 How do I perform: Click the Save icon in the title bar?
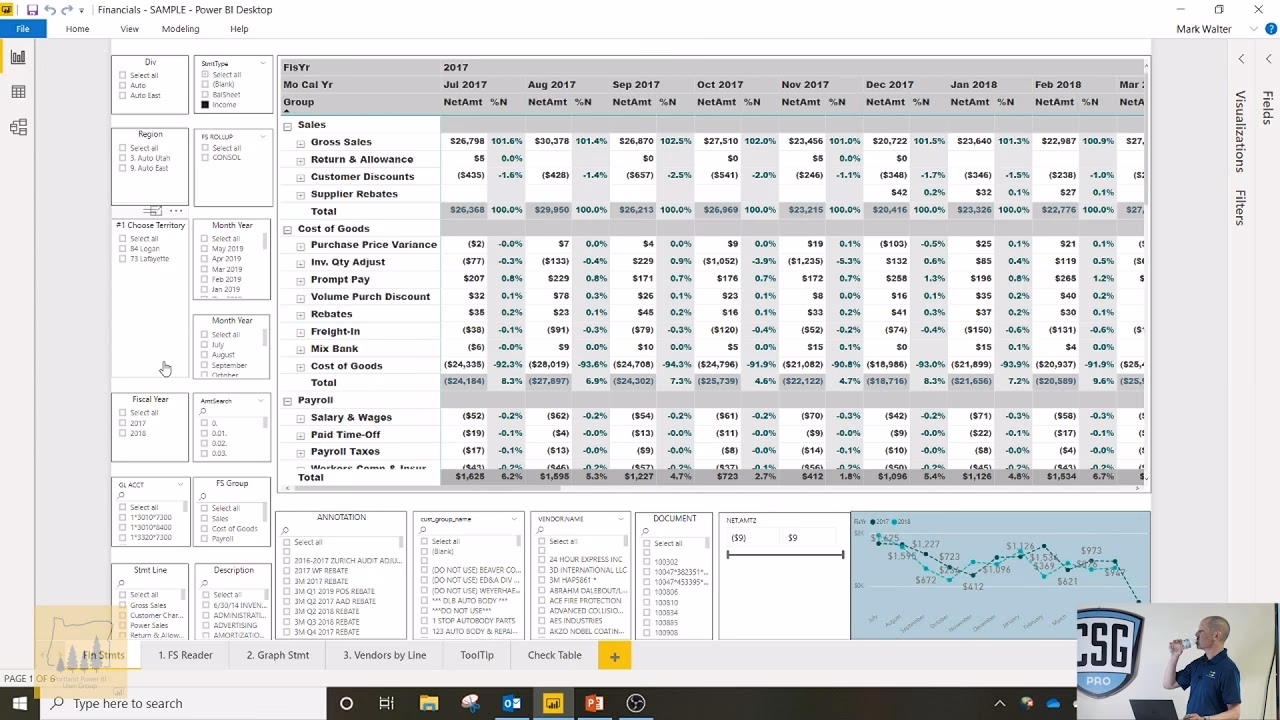32,10
